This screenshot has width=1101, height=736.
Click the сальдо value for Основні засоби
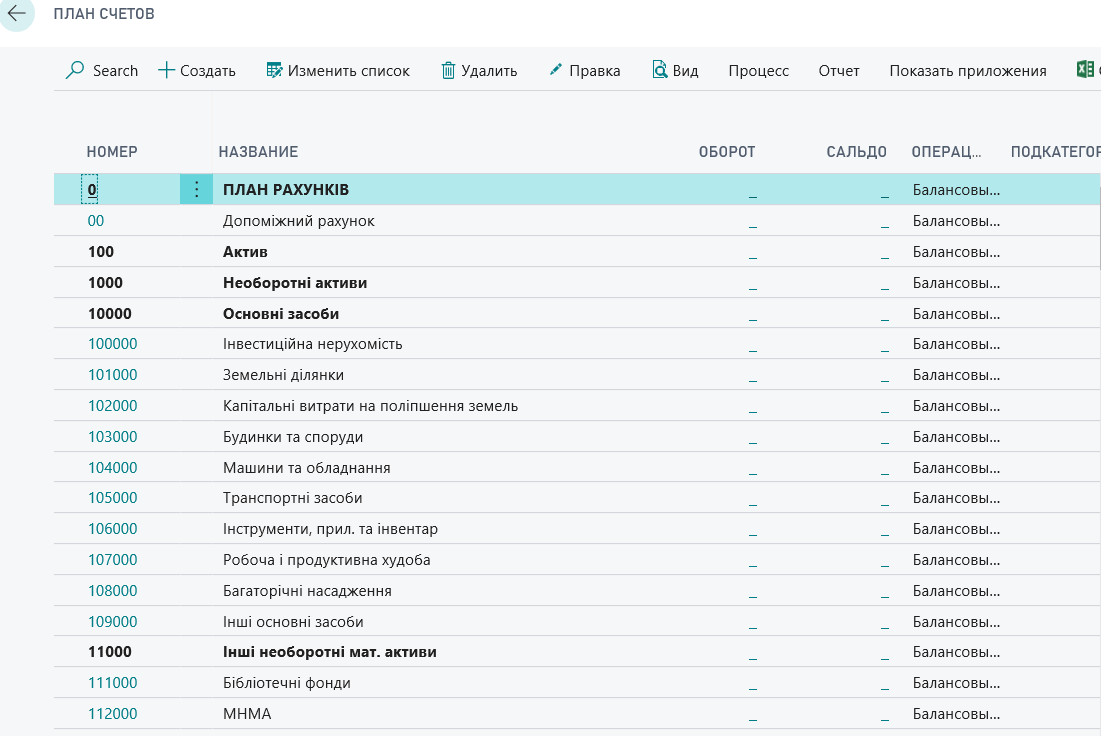pyautogui.click(x=884, y=315)
